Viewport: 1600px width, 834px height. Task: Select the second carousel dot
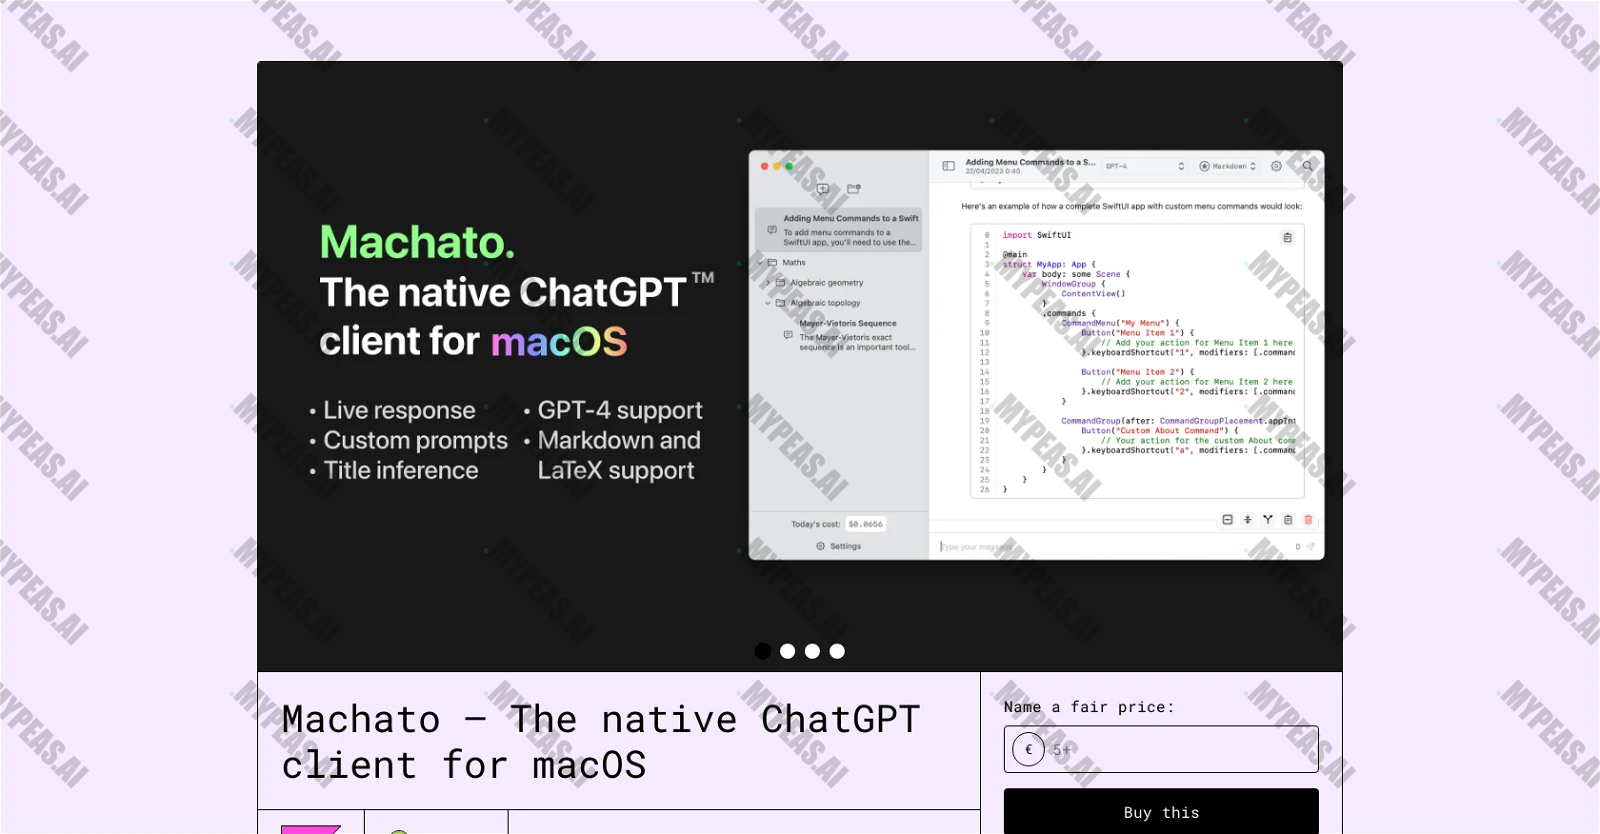[787, 651]
